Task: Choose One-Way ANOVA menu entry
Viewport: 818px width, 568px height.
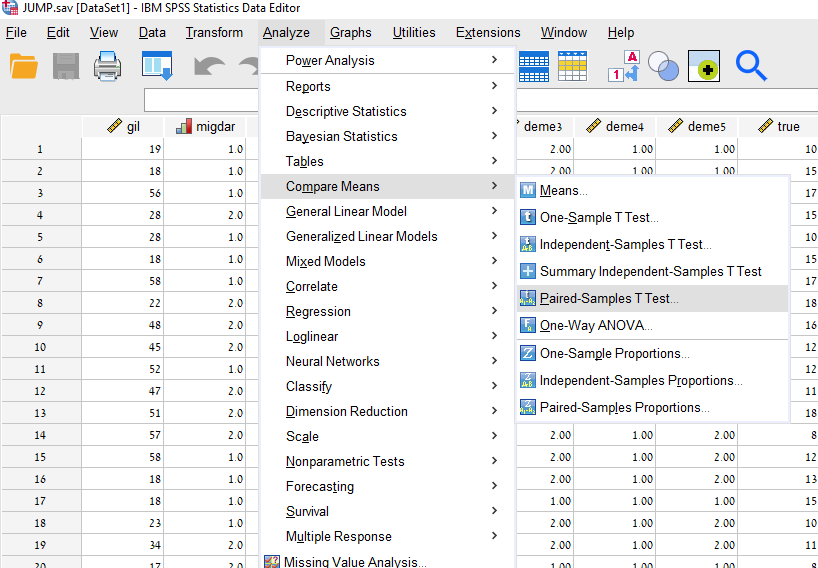Action: pyautogui.click(x=596, y=325)
